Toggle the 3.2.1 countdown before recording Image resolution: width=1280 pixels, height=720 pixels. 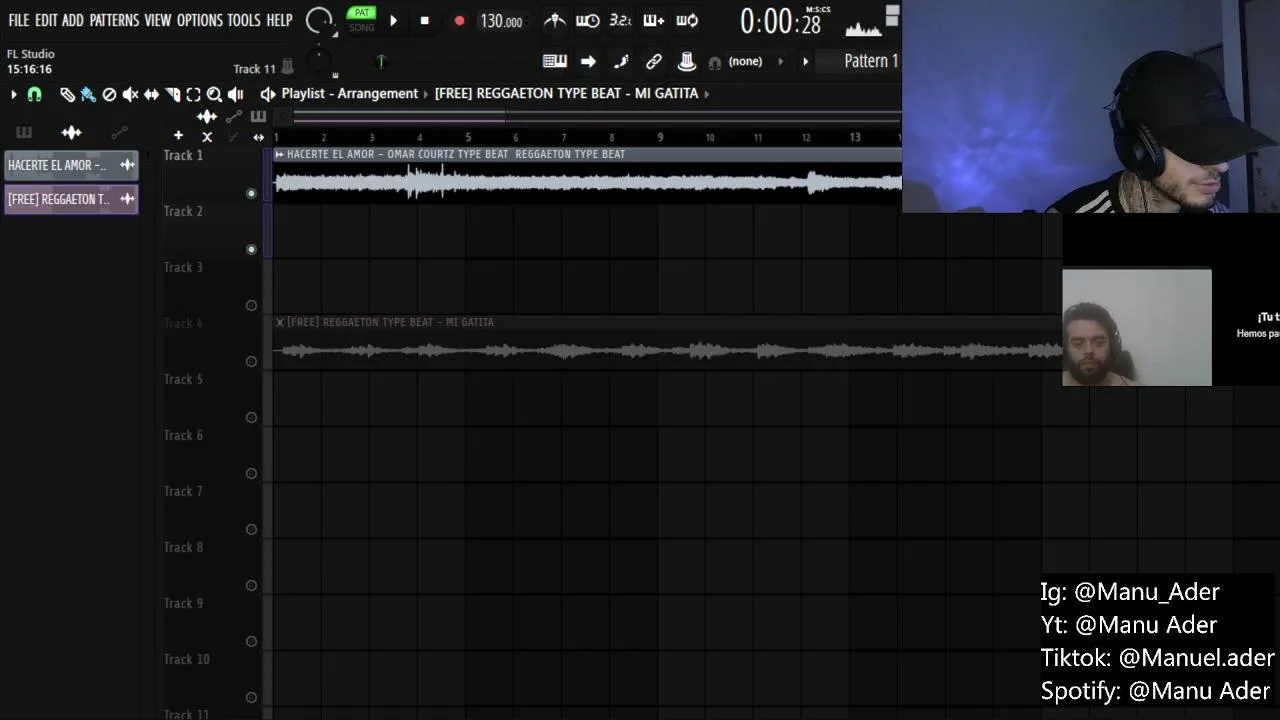coord(621,21)
